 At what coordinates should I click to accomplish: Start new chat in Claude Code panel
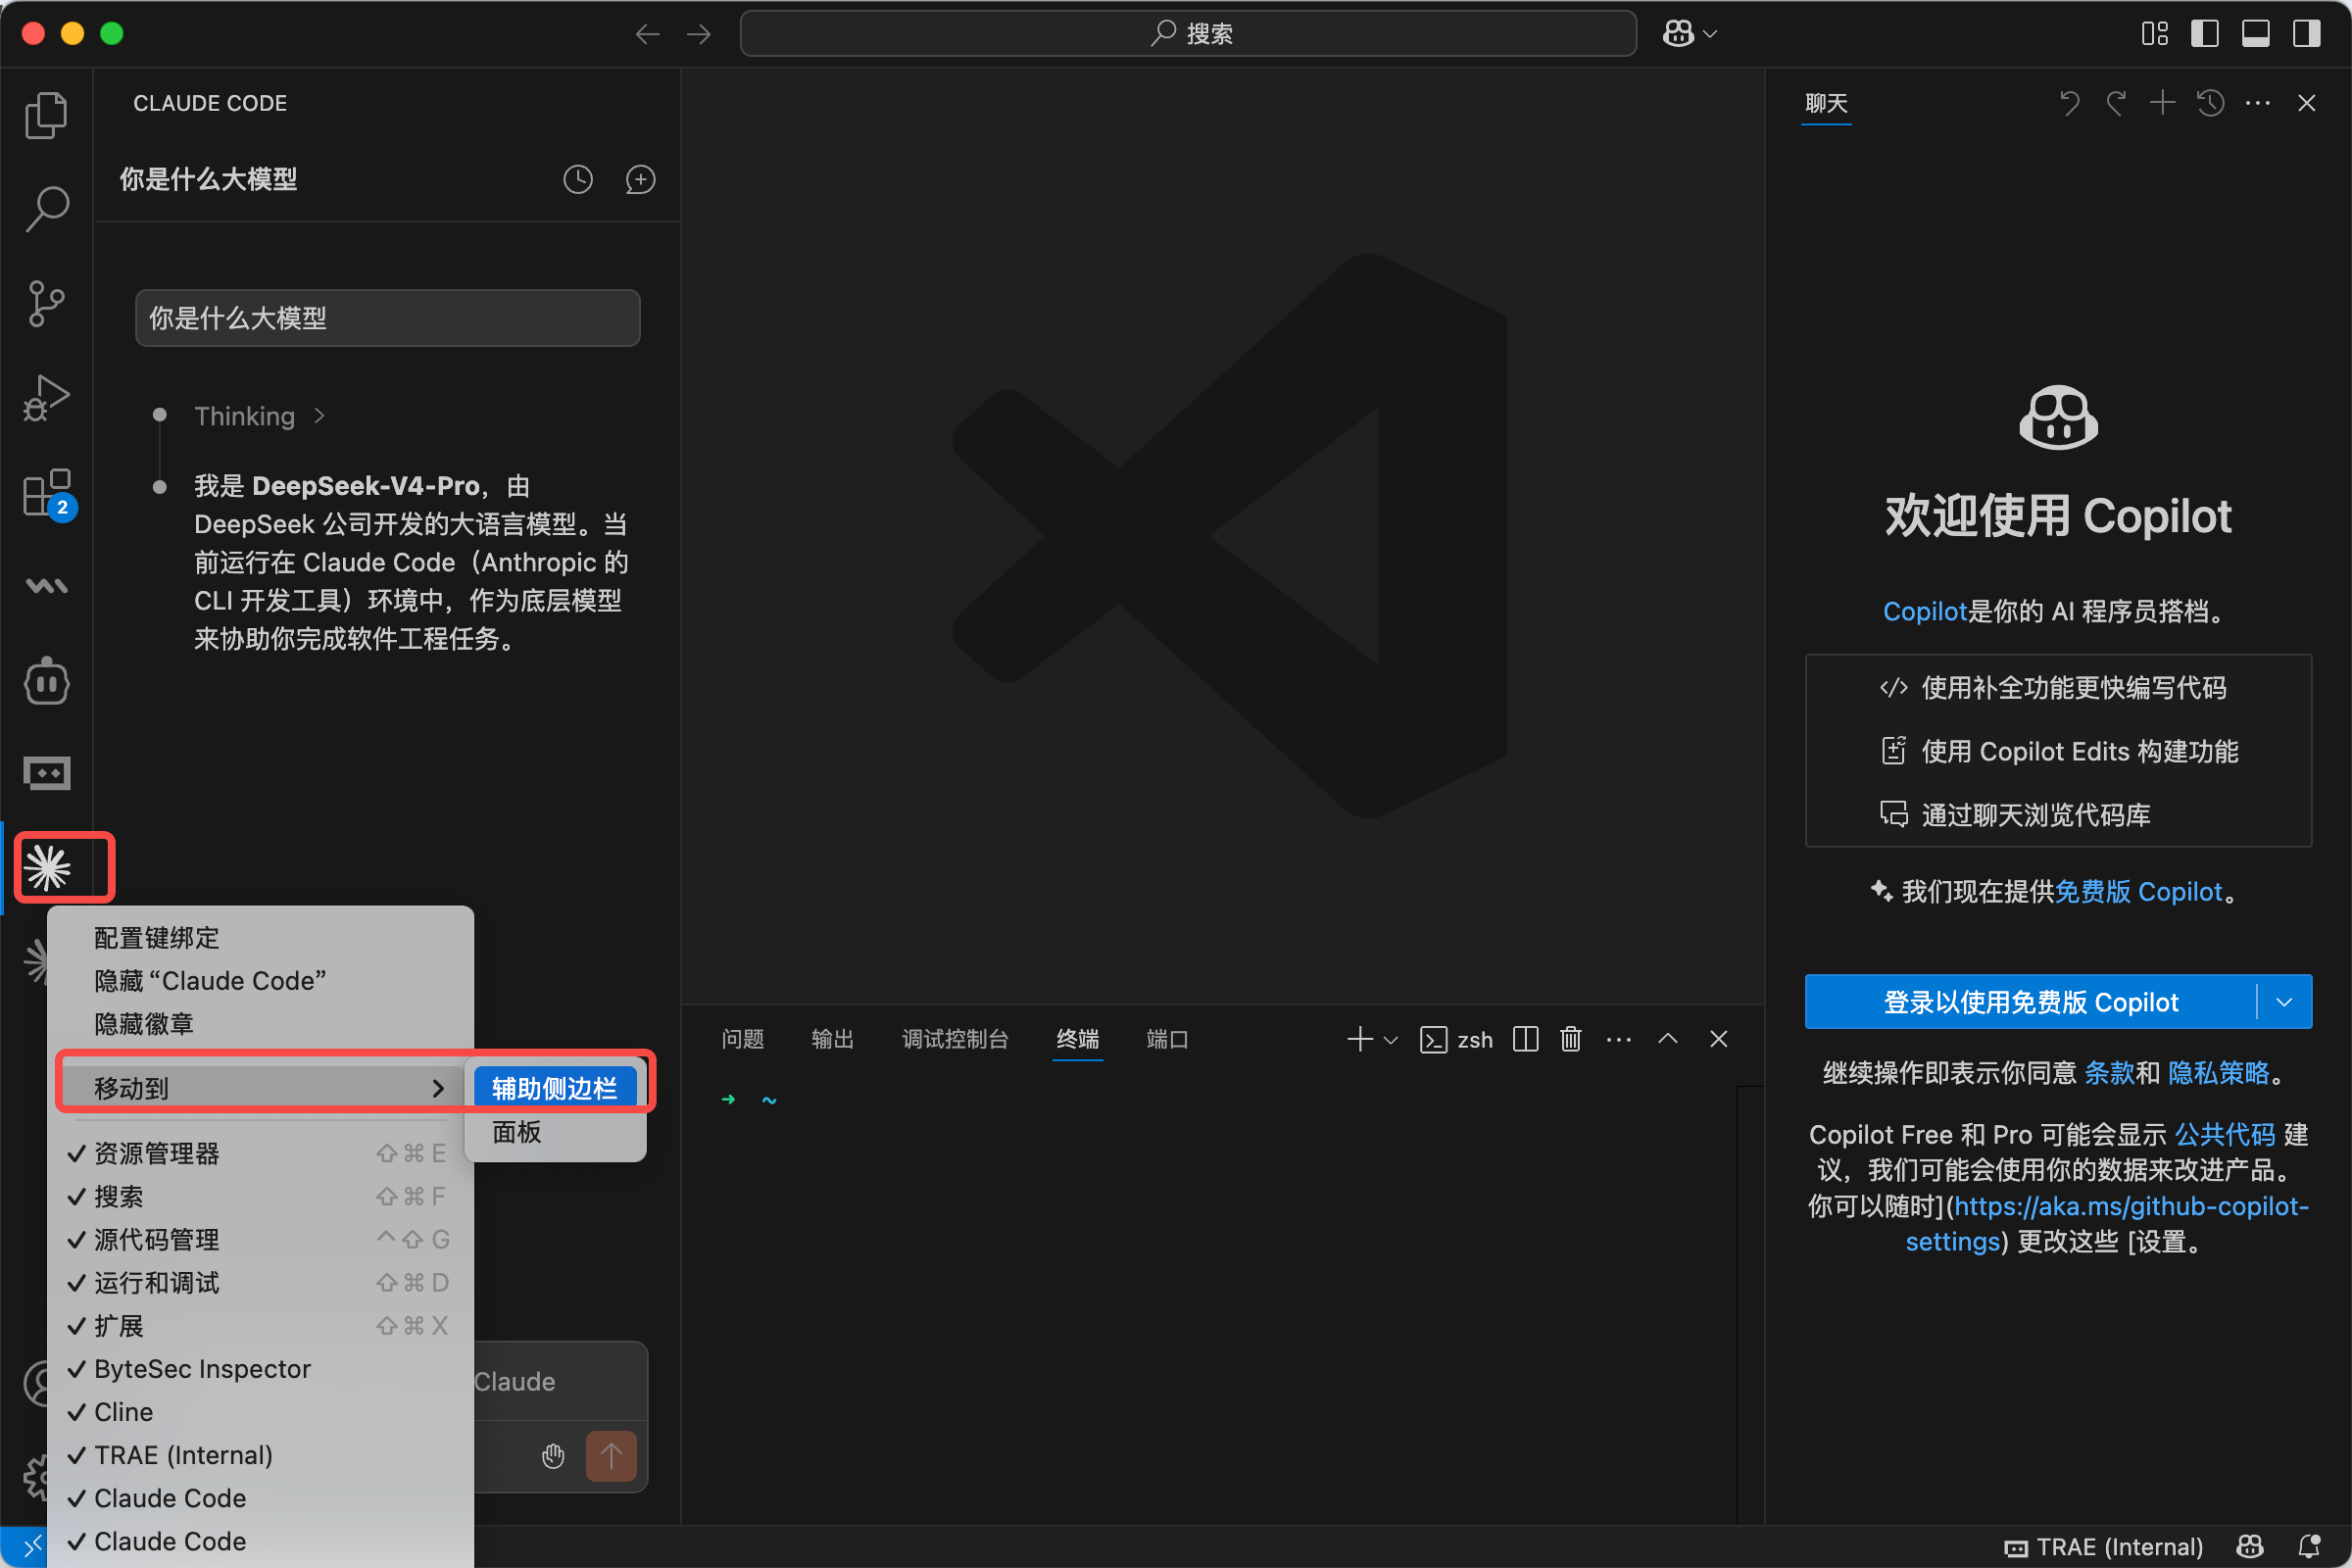640,179
